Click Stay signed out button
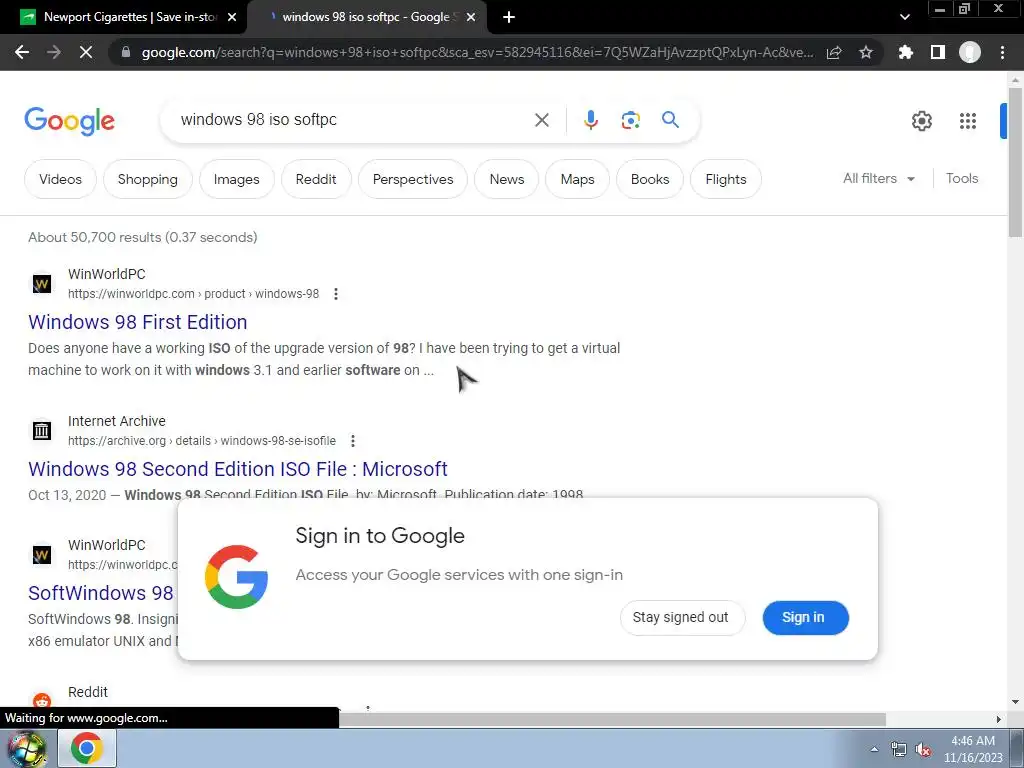 pyautogui.click(x=680, y=617)
